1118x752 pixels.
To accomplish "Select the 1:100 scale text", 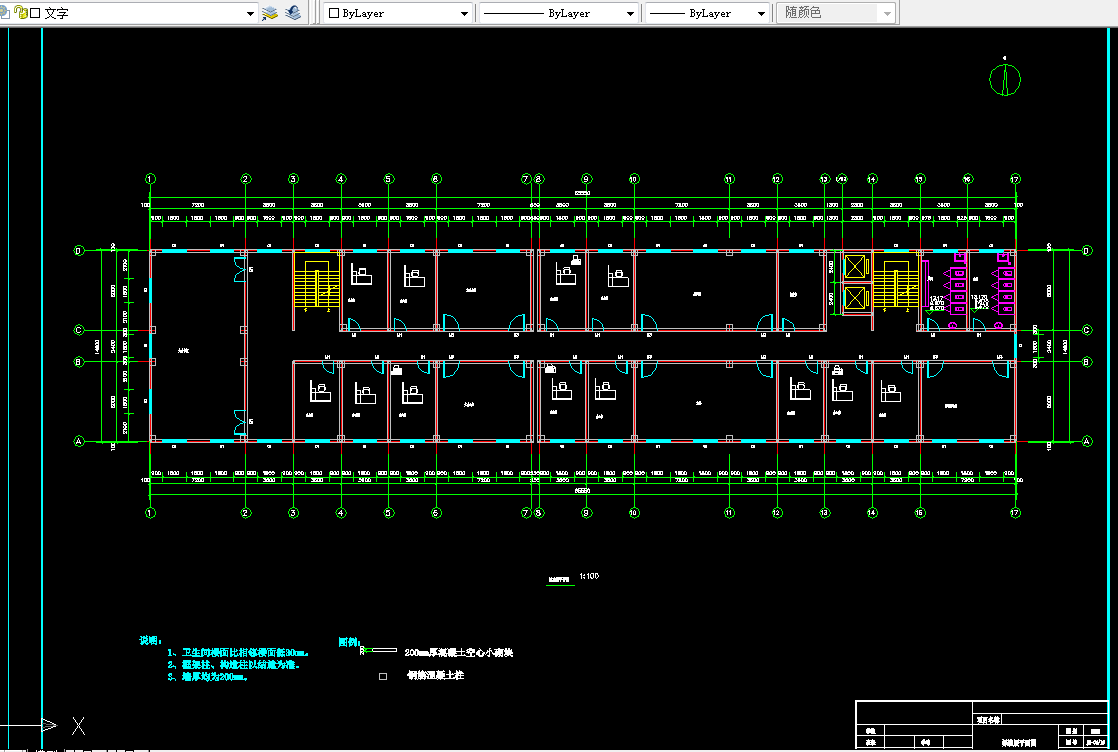I will pyautogui.click(x=589, y=576).
